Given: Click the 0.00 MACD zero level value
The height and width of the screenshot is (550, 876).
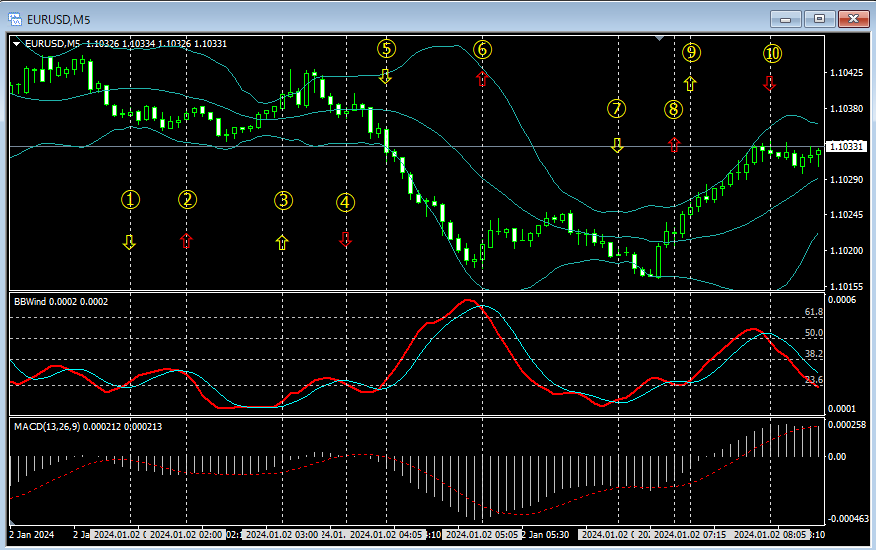Looking at the screenshot, I should coord(837,456).
